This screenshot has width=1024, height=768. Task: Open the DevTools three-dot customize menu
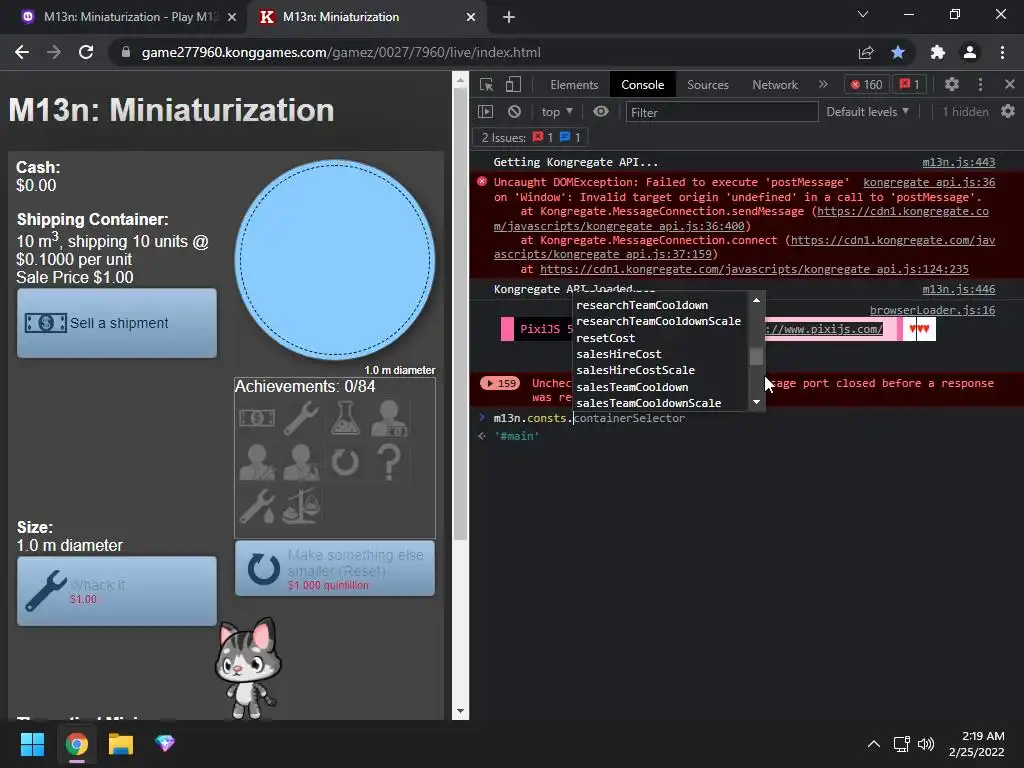(x=980, y=84)
